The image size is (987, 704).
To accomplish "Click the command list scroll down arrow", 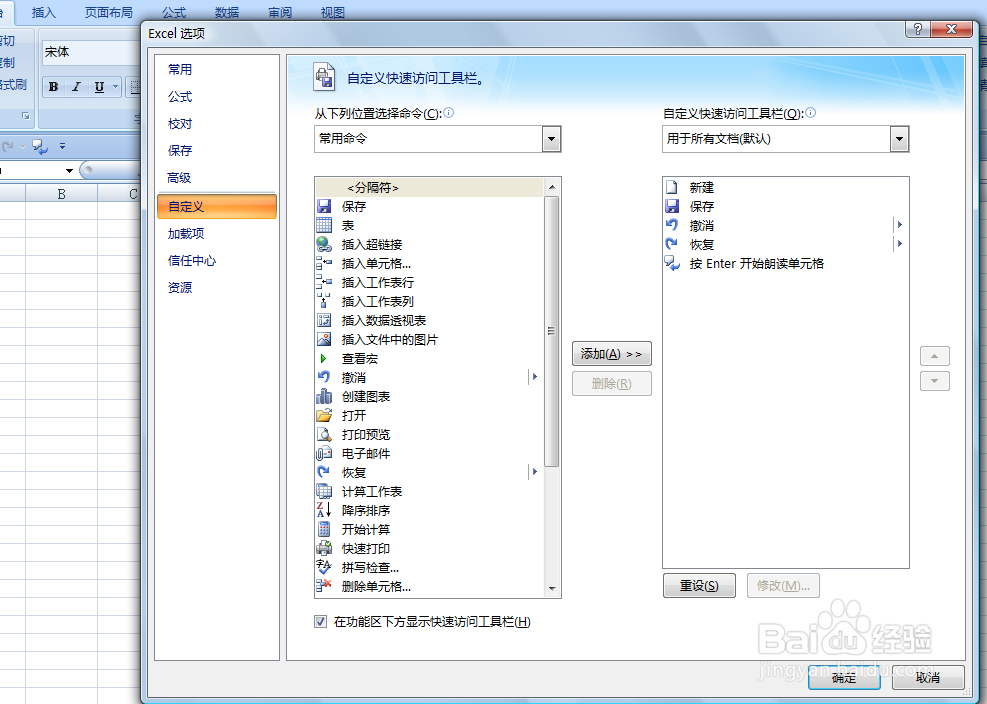I will [x=551, y=589].
